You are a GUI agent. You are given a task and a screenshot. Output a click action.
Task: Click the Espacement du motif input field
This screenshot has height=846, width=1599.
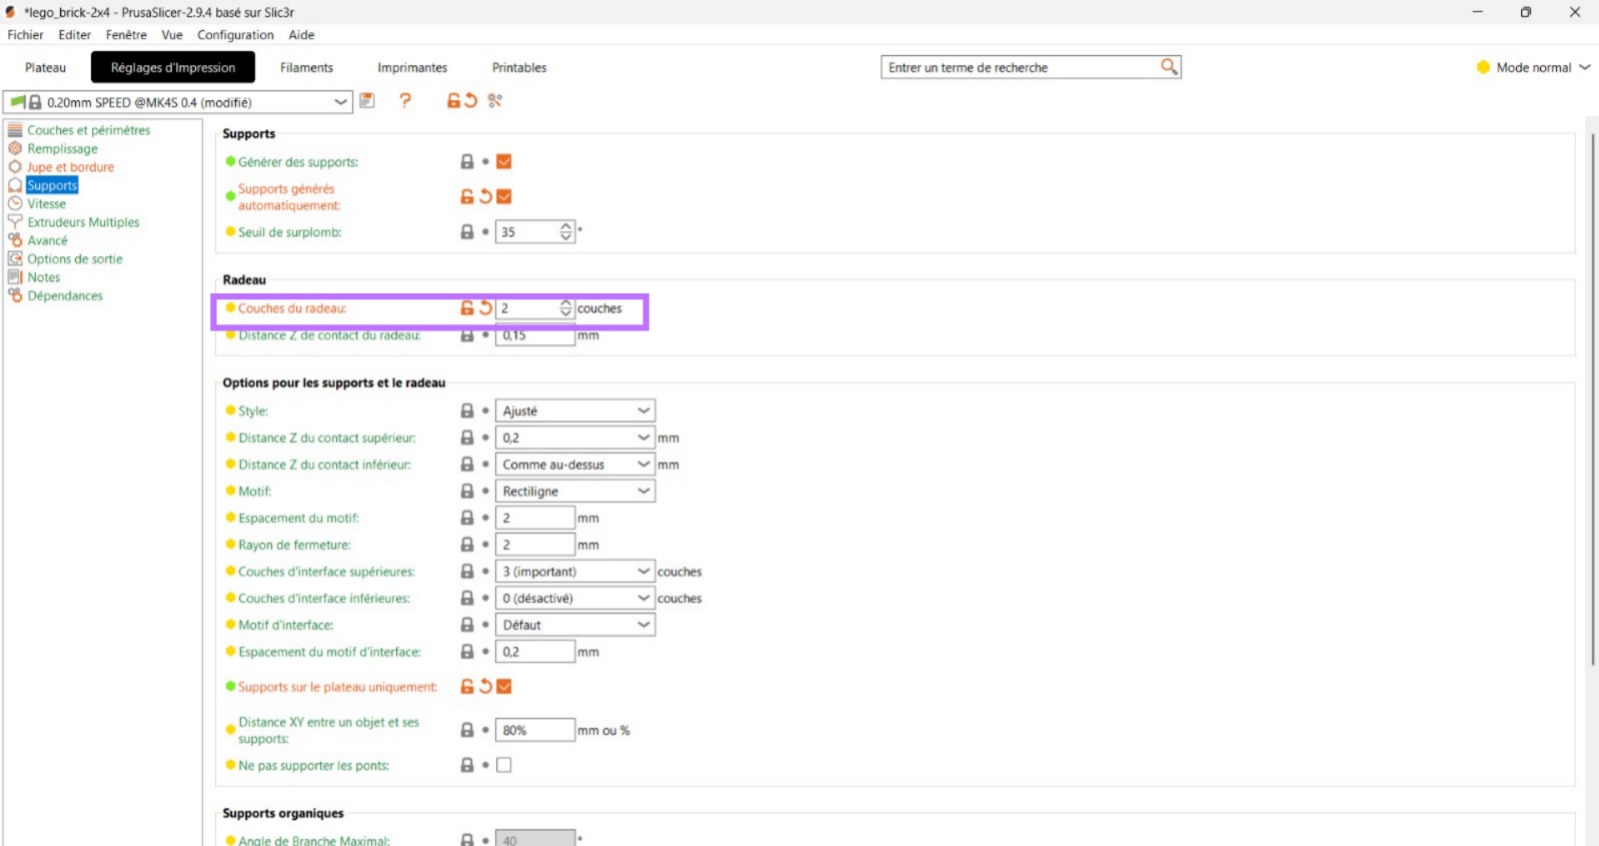point(535,518)
